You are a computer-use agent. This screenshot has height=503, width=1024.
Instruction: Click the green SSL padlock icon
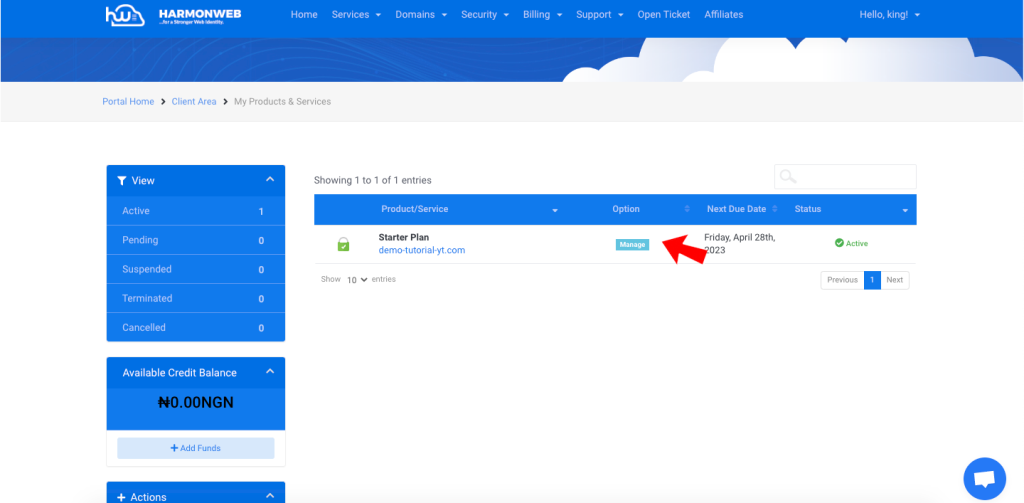343,244
